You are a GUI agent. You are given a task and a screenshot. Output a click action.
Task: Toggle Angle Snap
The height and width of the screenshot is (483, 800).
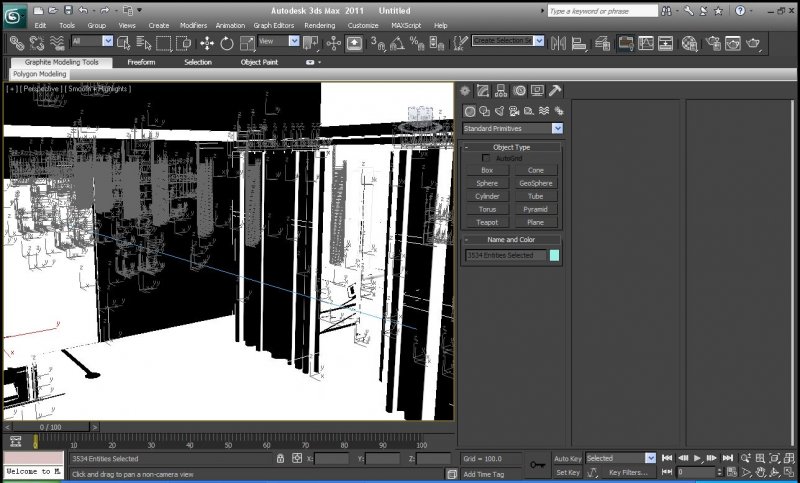tap(397, 43)
